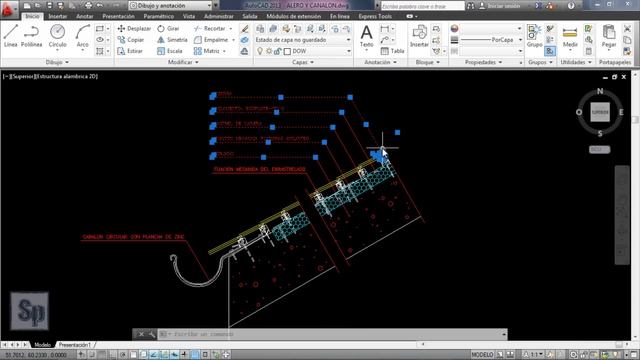Expand the Bloque panel
This screenshot has height=360, width=640.
click(427, 62)
